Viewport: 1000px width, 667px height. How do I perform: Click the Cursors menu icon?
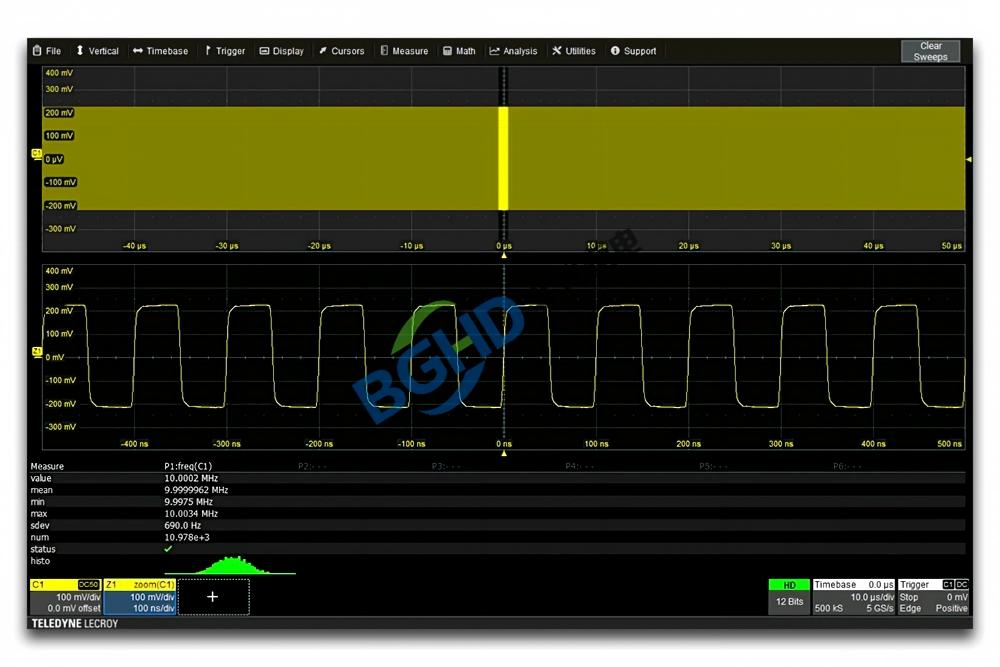point(323,50)
